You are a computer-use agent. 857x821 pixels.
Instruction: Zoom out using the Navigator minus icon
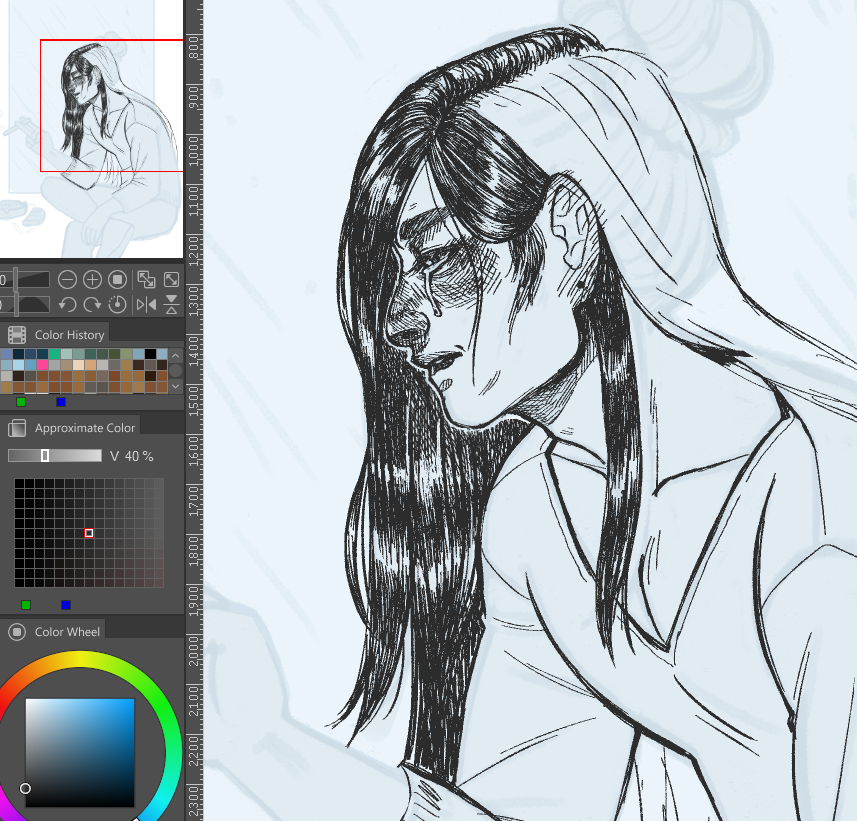[67, 279]
